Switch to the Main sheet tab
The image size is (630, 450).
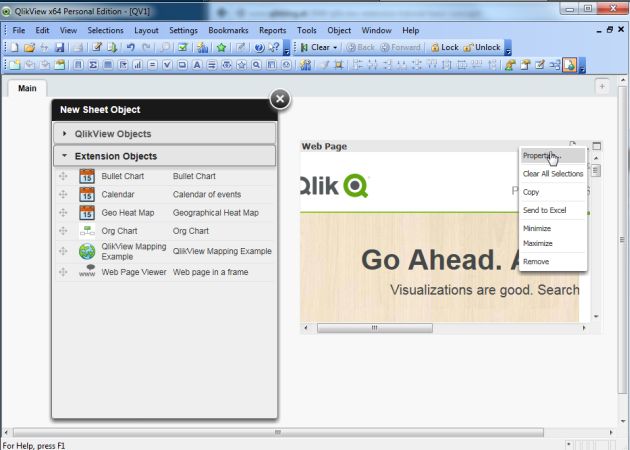pyautogui.click(x=27, y=88)
